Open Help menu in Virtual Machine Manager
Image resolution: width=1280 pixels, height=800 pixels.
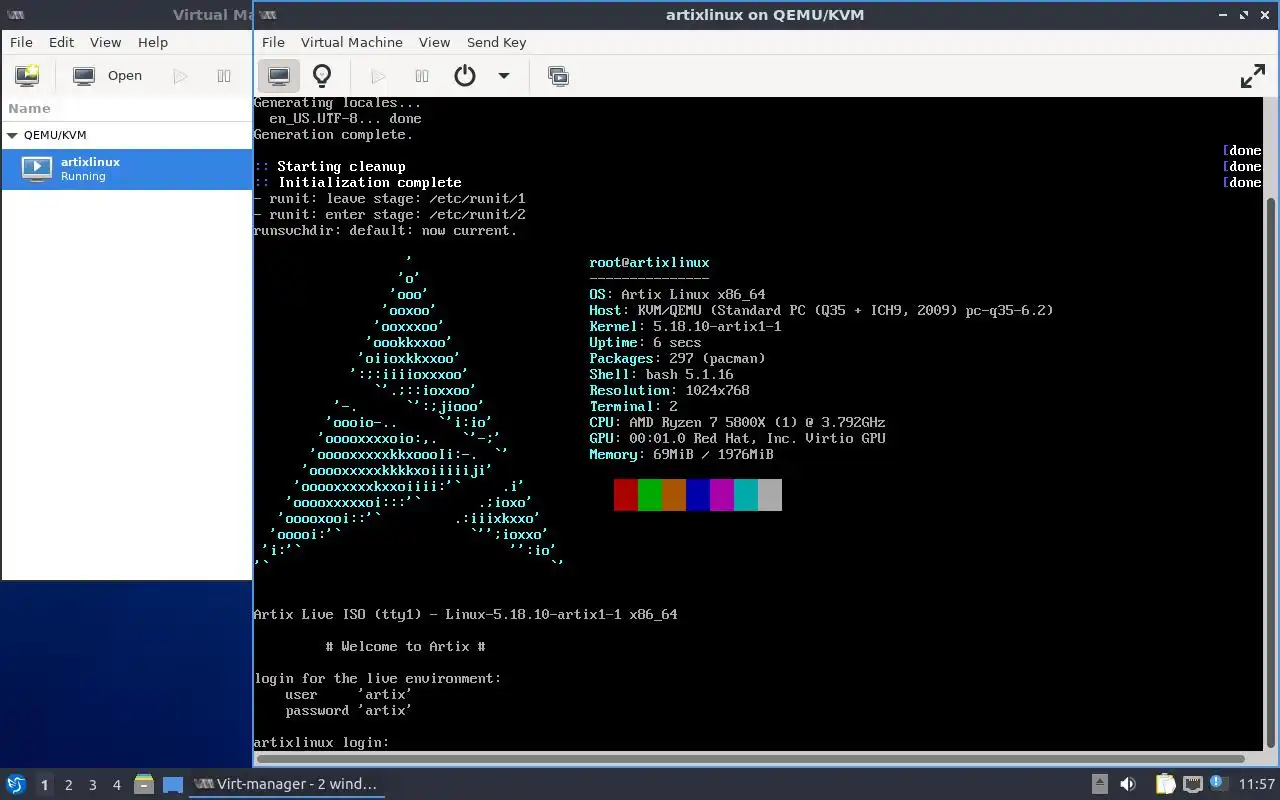click(153, 42)
